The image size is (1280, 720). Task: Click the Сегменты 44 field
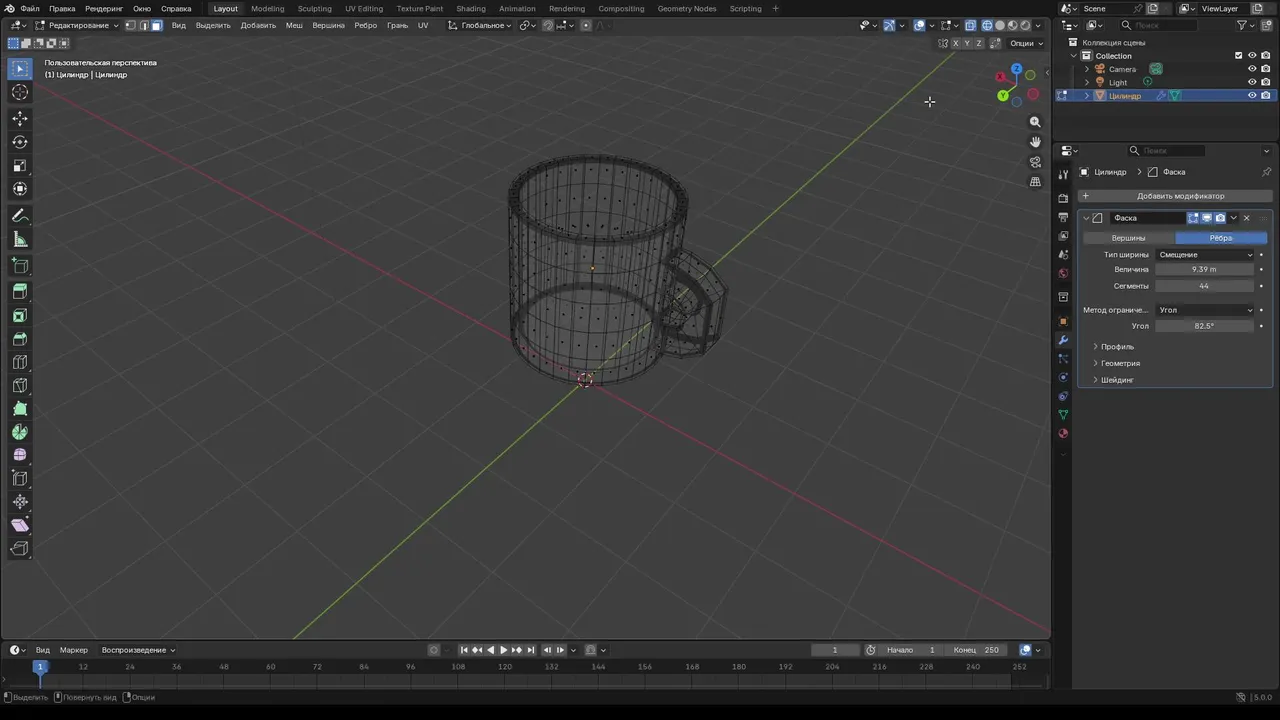pyautogui.click(x=1204, y=286)
